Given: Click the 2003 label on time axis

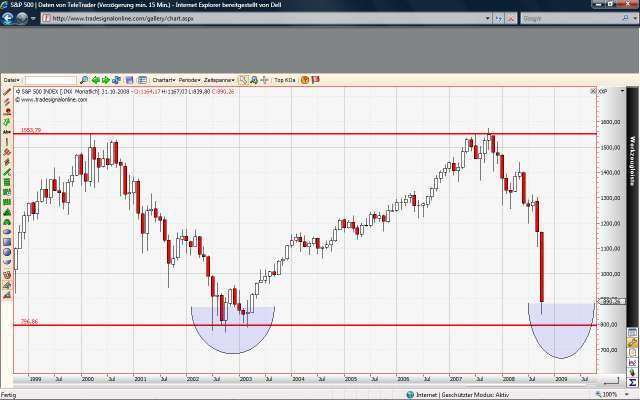Looking at the screenshot, I should point(246,379).
